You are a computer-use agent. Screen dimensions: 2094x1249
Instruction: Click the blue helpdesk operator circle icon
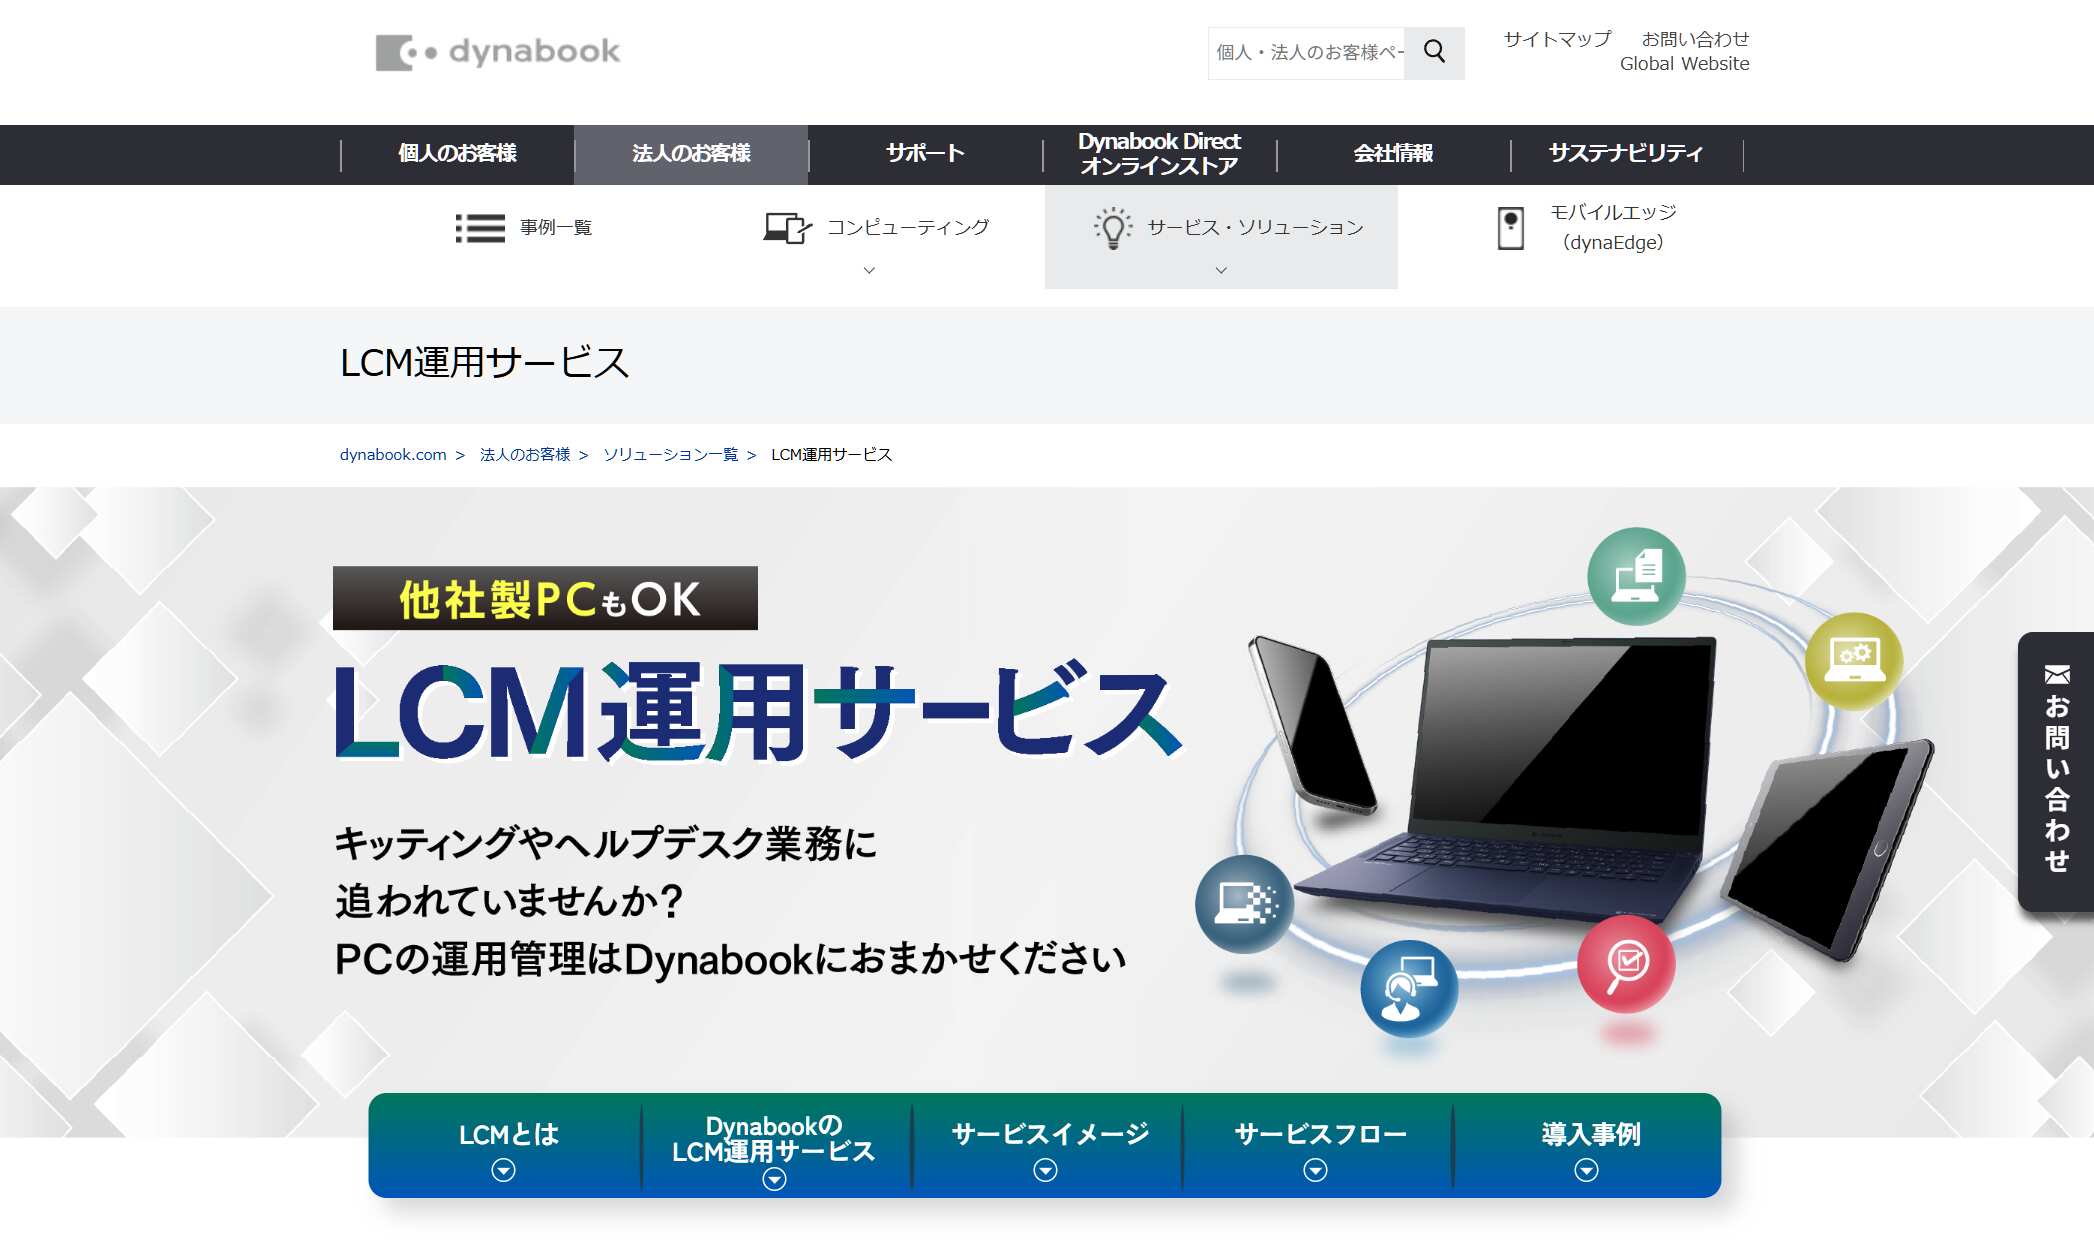[1409, 988]
